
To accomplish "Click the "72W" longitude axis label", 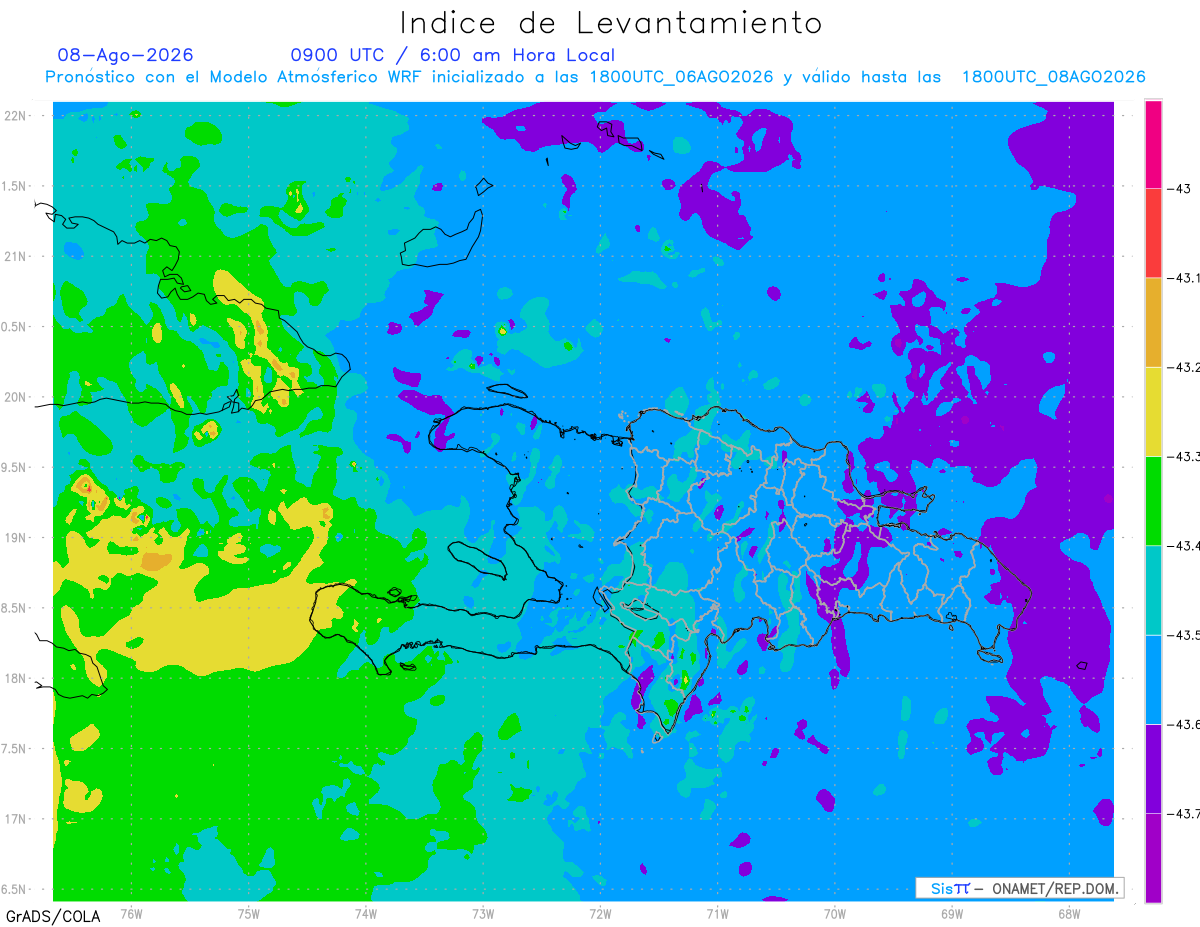I will [x=600, y=913].
